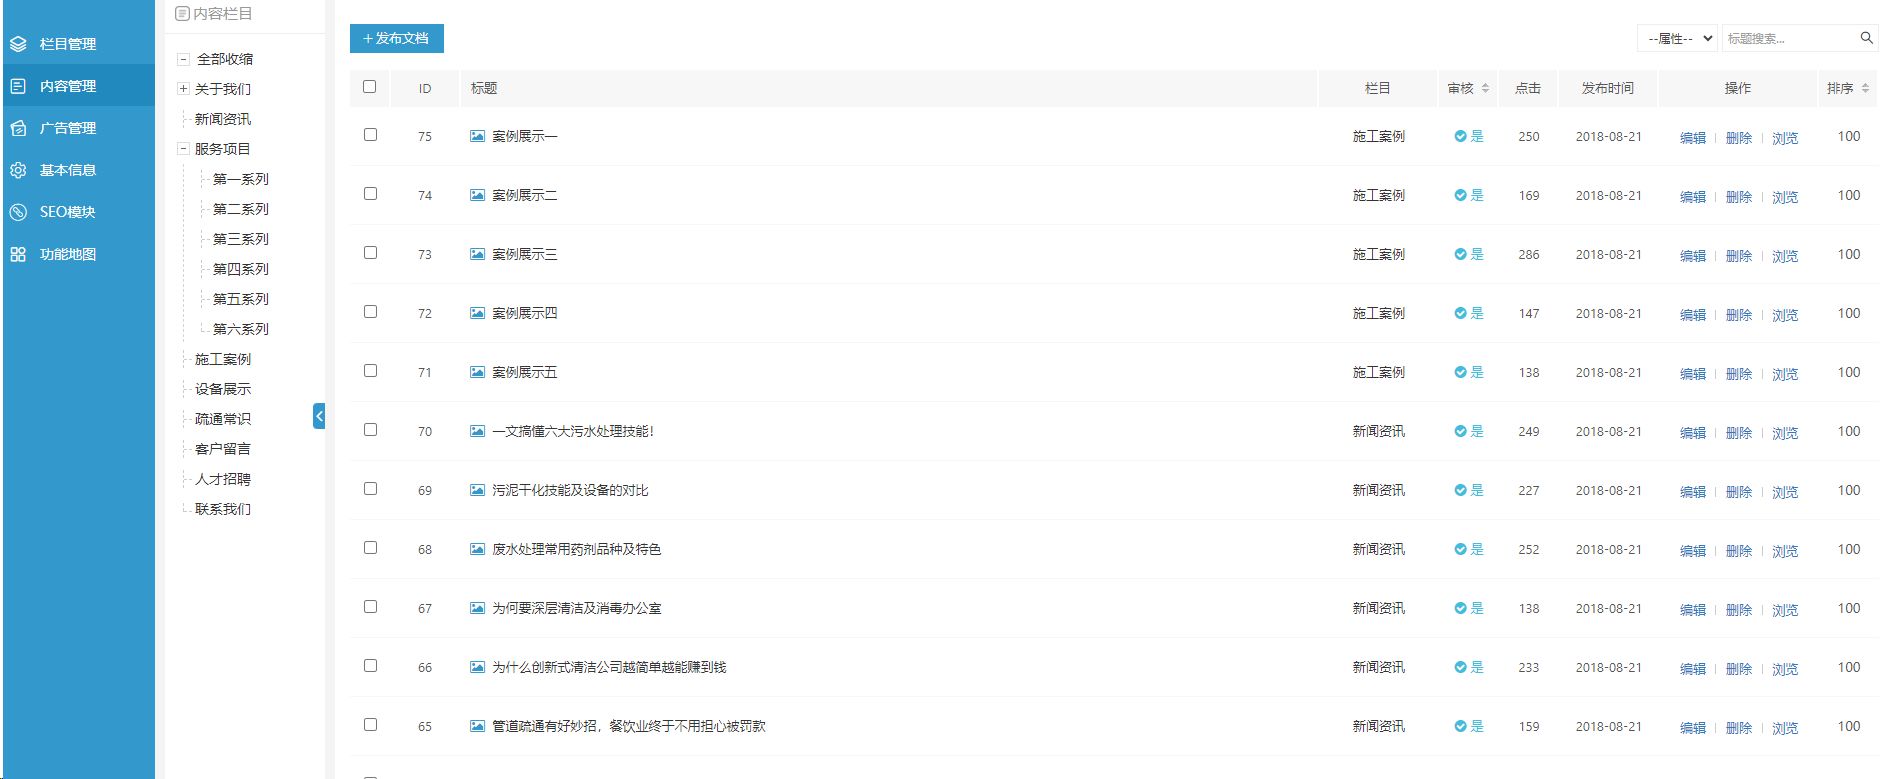Click the image icon beside 案例展示四
The height and width of the screenshot is (779, 1890).
(x=477, y=313)
